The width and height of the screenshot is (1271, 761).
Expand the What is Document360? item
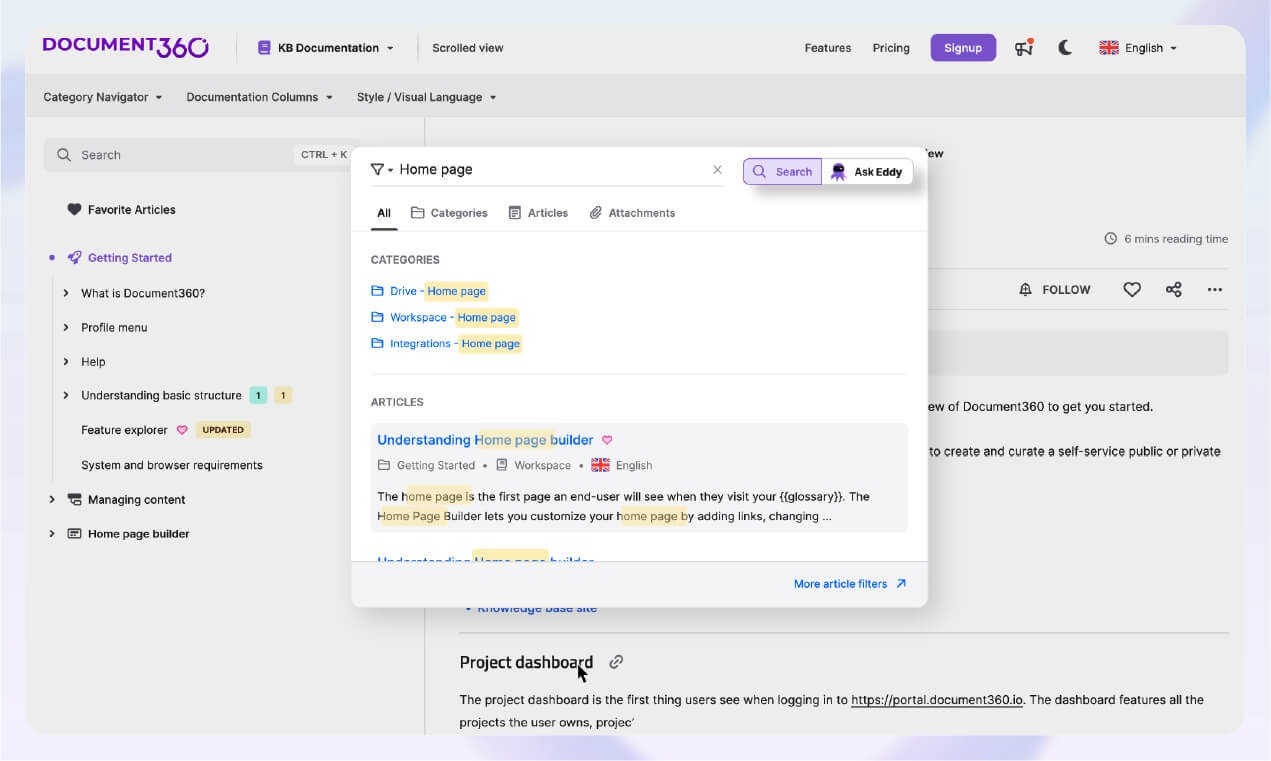click(x=66, y=293)
